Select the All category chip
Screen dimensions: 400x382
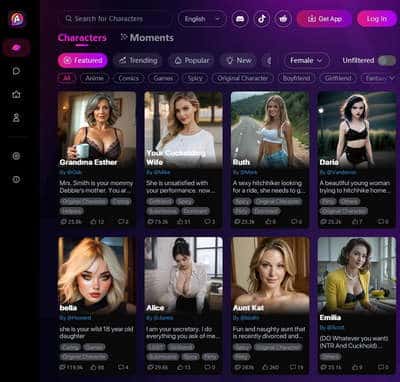coord(67,78)
